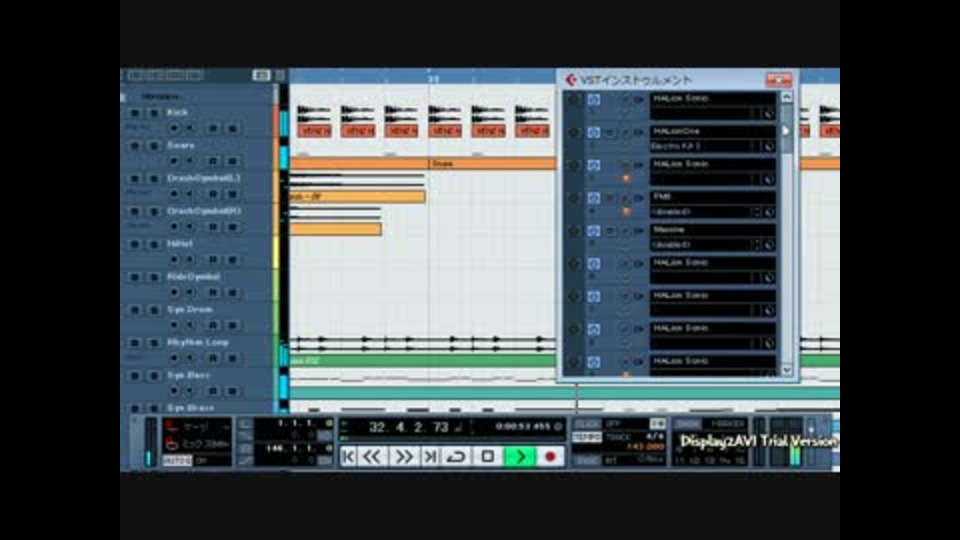Viewport: 960px width, 540px height.
Task: Stop playback in transport
Action: tap(487, 457)
